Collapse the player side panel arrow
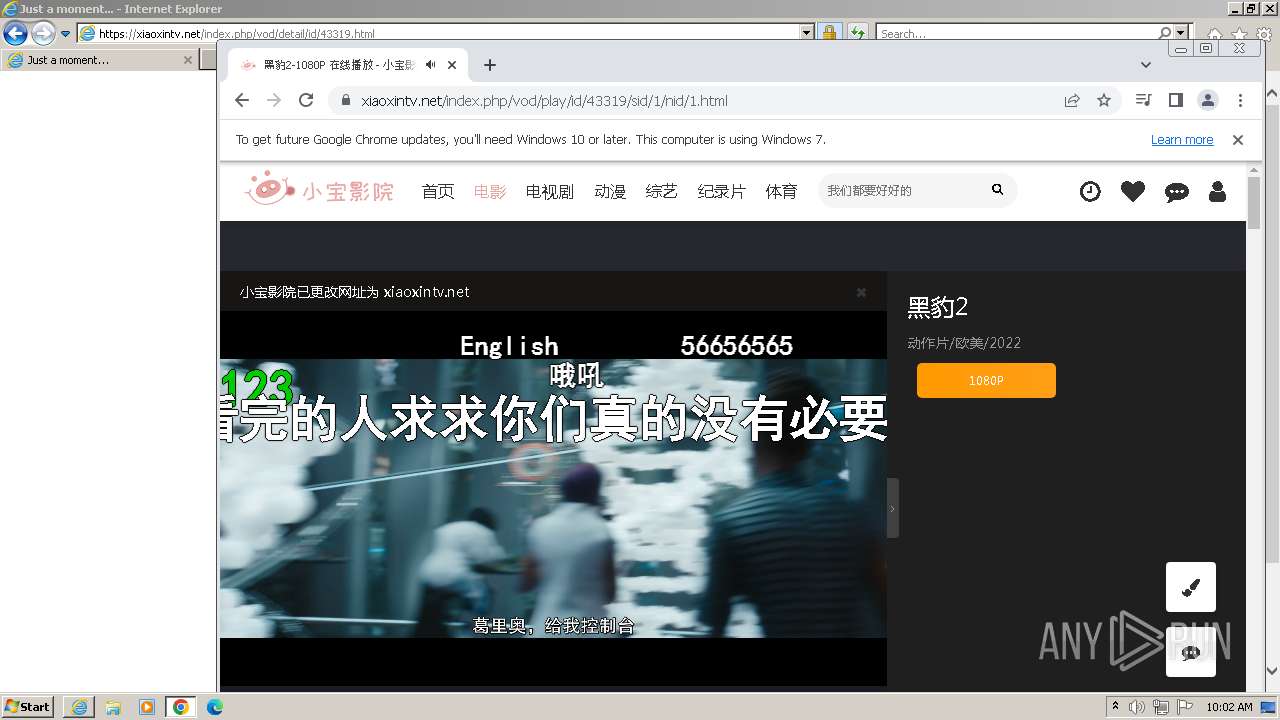Image resolution: width=1280 pixels, height=720 pixels. coord(892,508)
